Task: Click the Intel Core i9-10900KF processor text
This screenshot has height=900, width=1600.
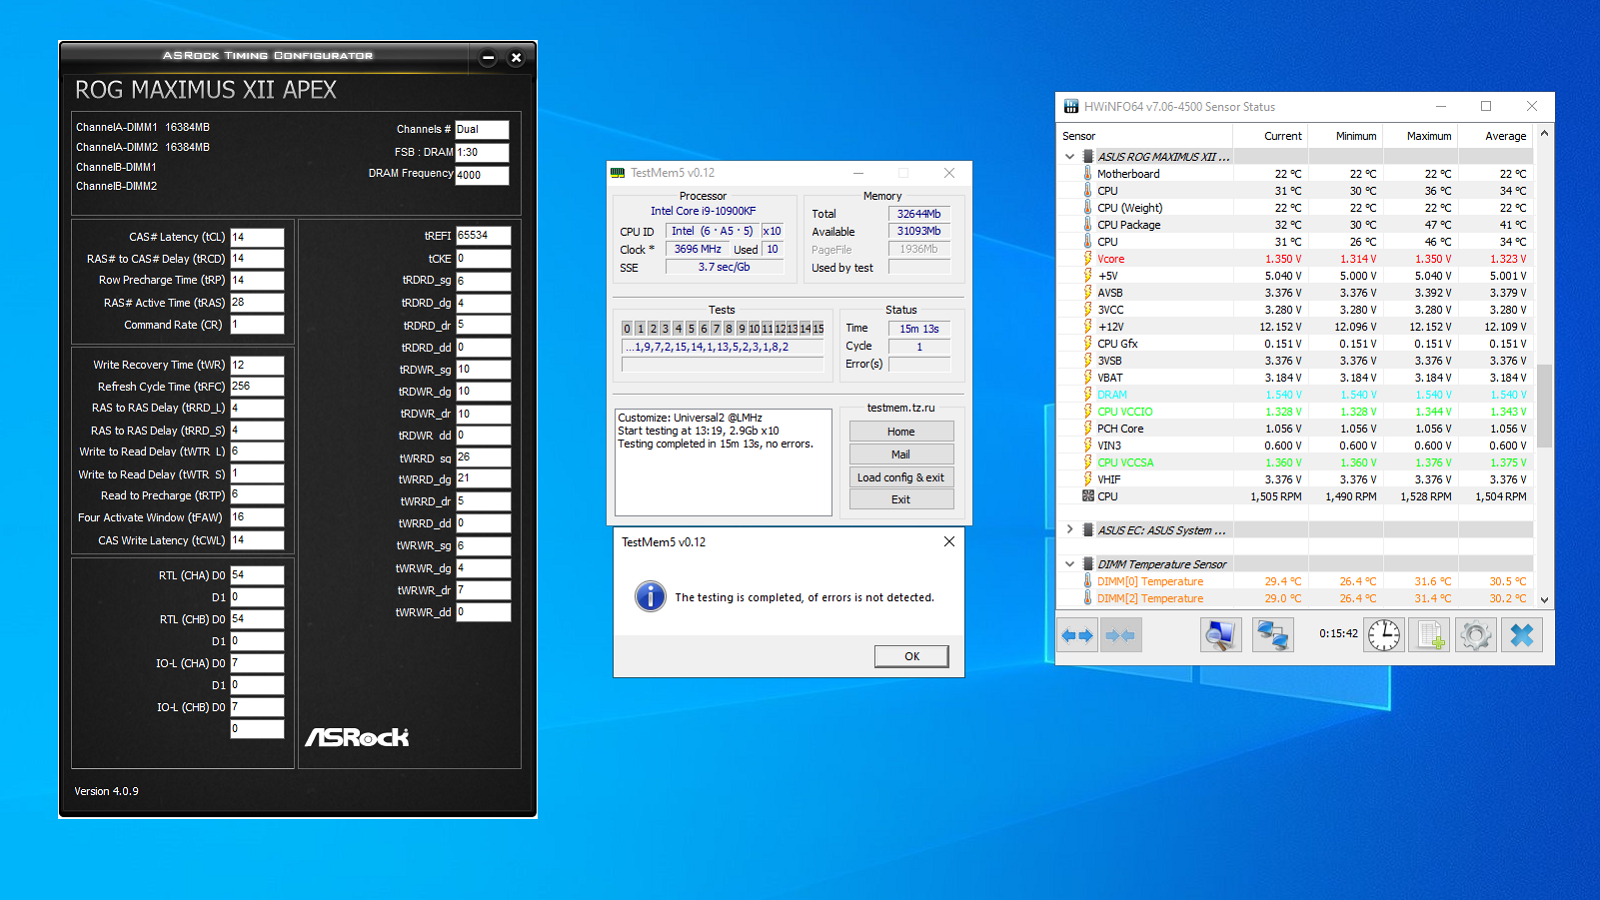Action: 703,211
